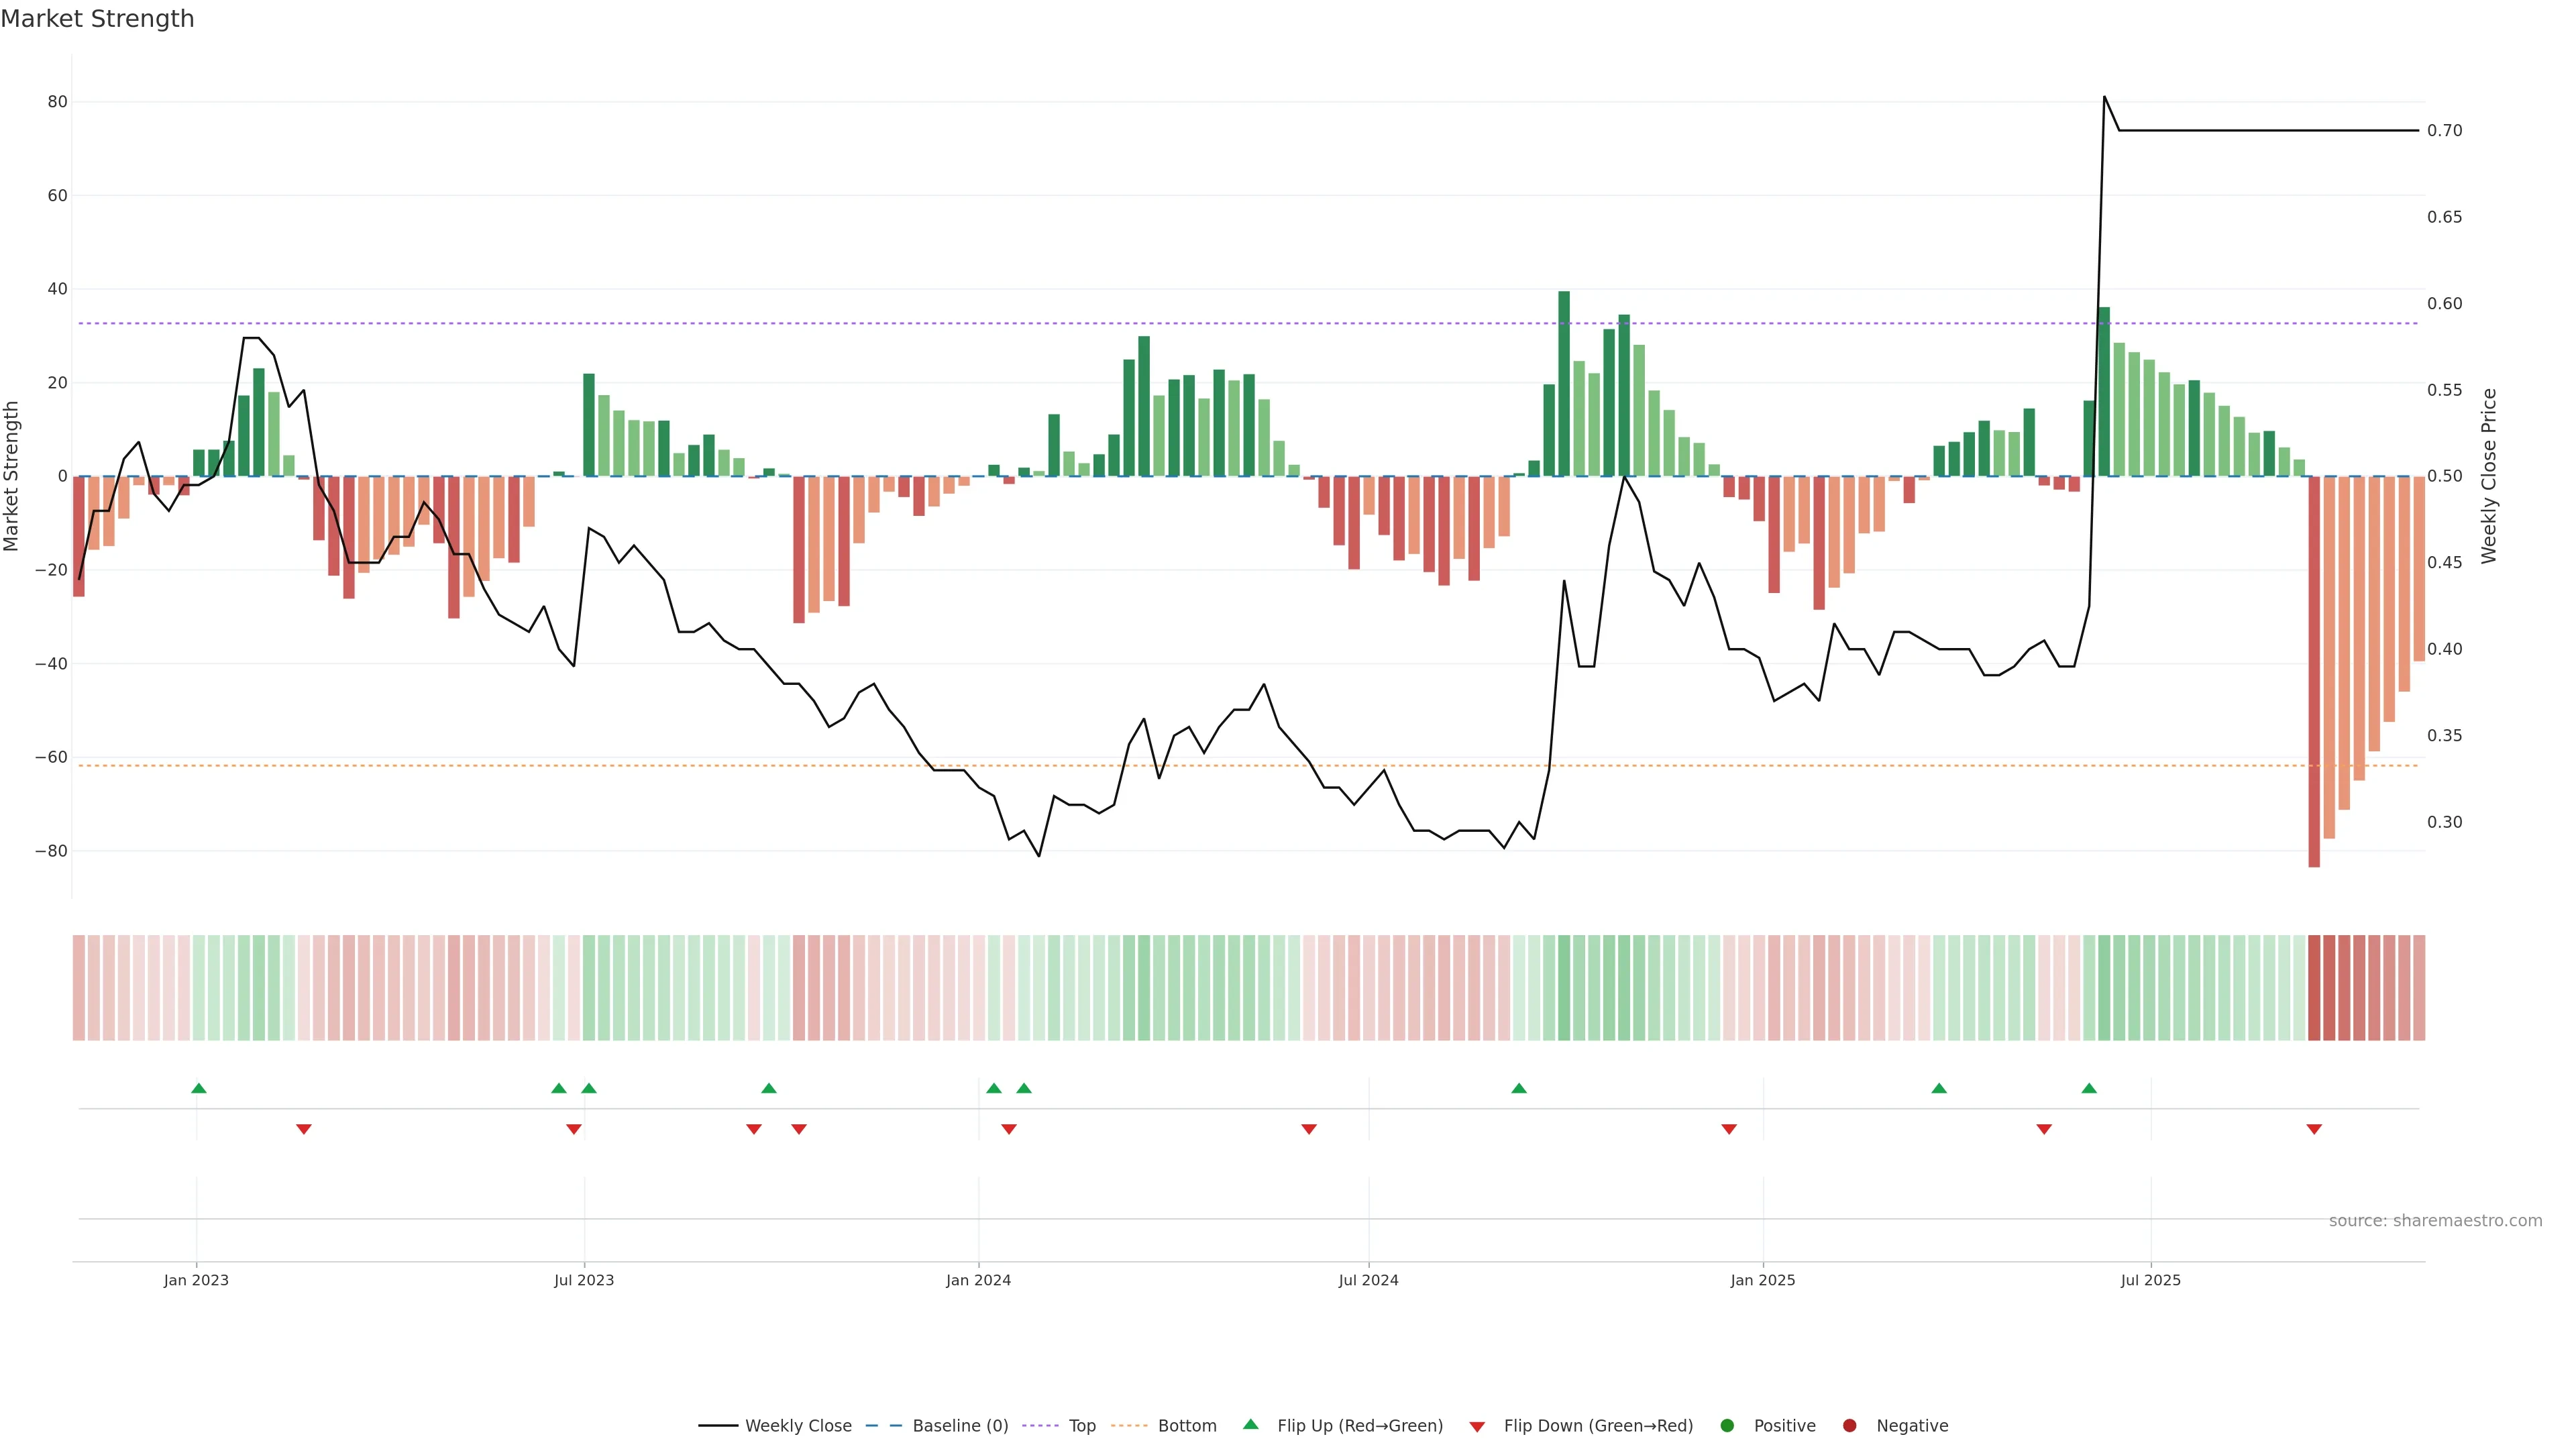This screenshot has height=1449, width=2576.
Task: Click the green Positive circle legend icon
Action: pos(1726,1425)
